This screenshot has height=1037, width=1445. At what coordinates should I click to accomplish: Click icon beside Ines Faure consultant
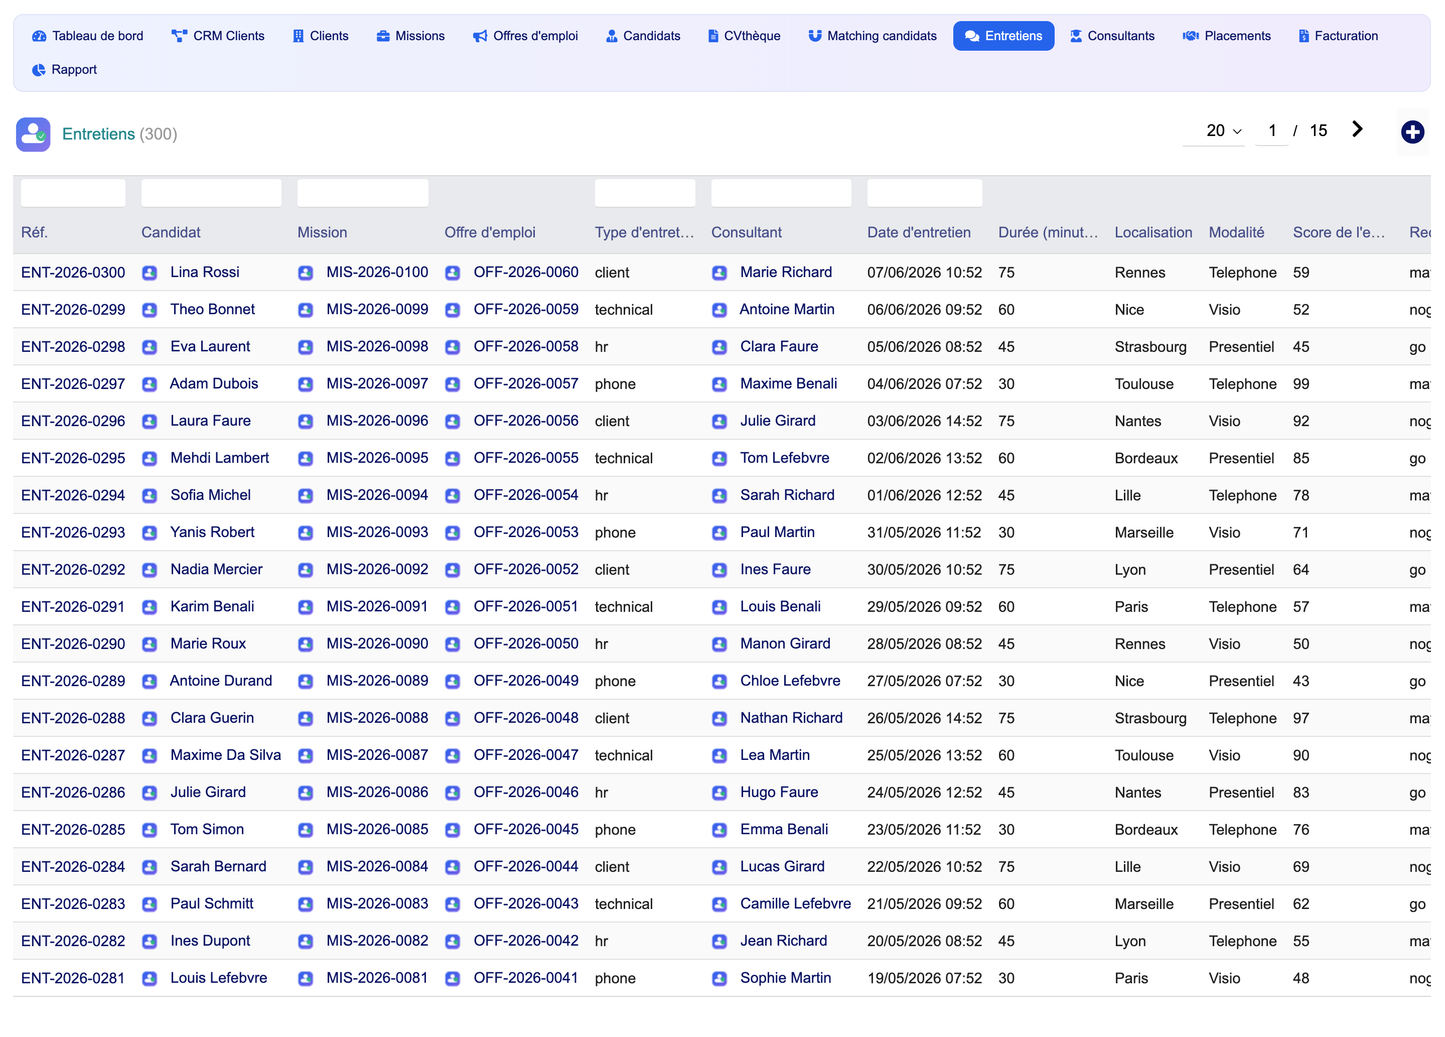pos(720,570)
